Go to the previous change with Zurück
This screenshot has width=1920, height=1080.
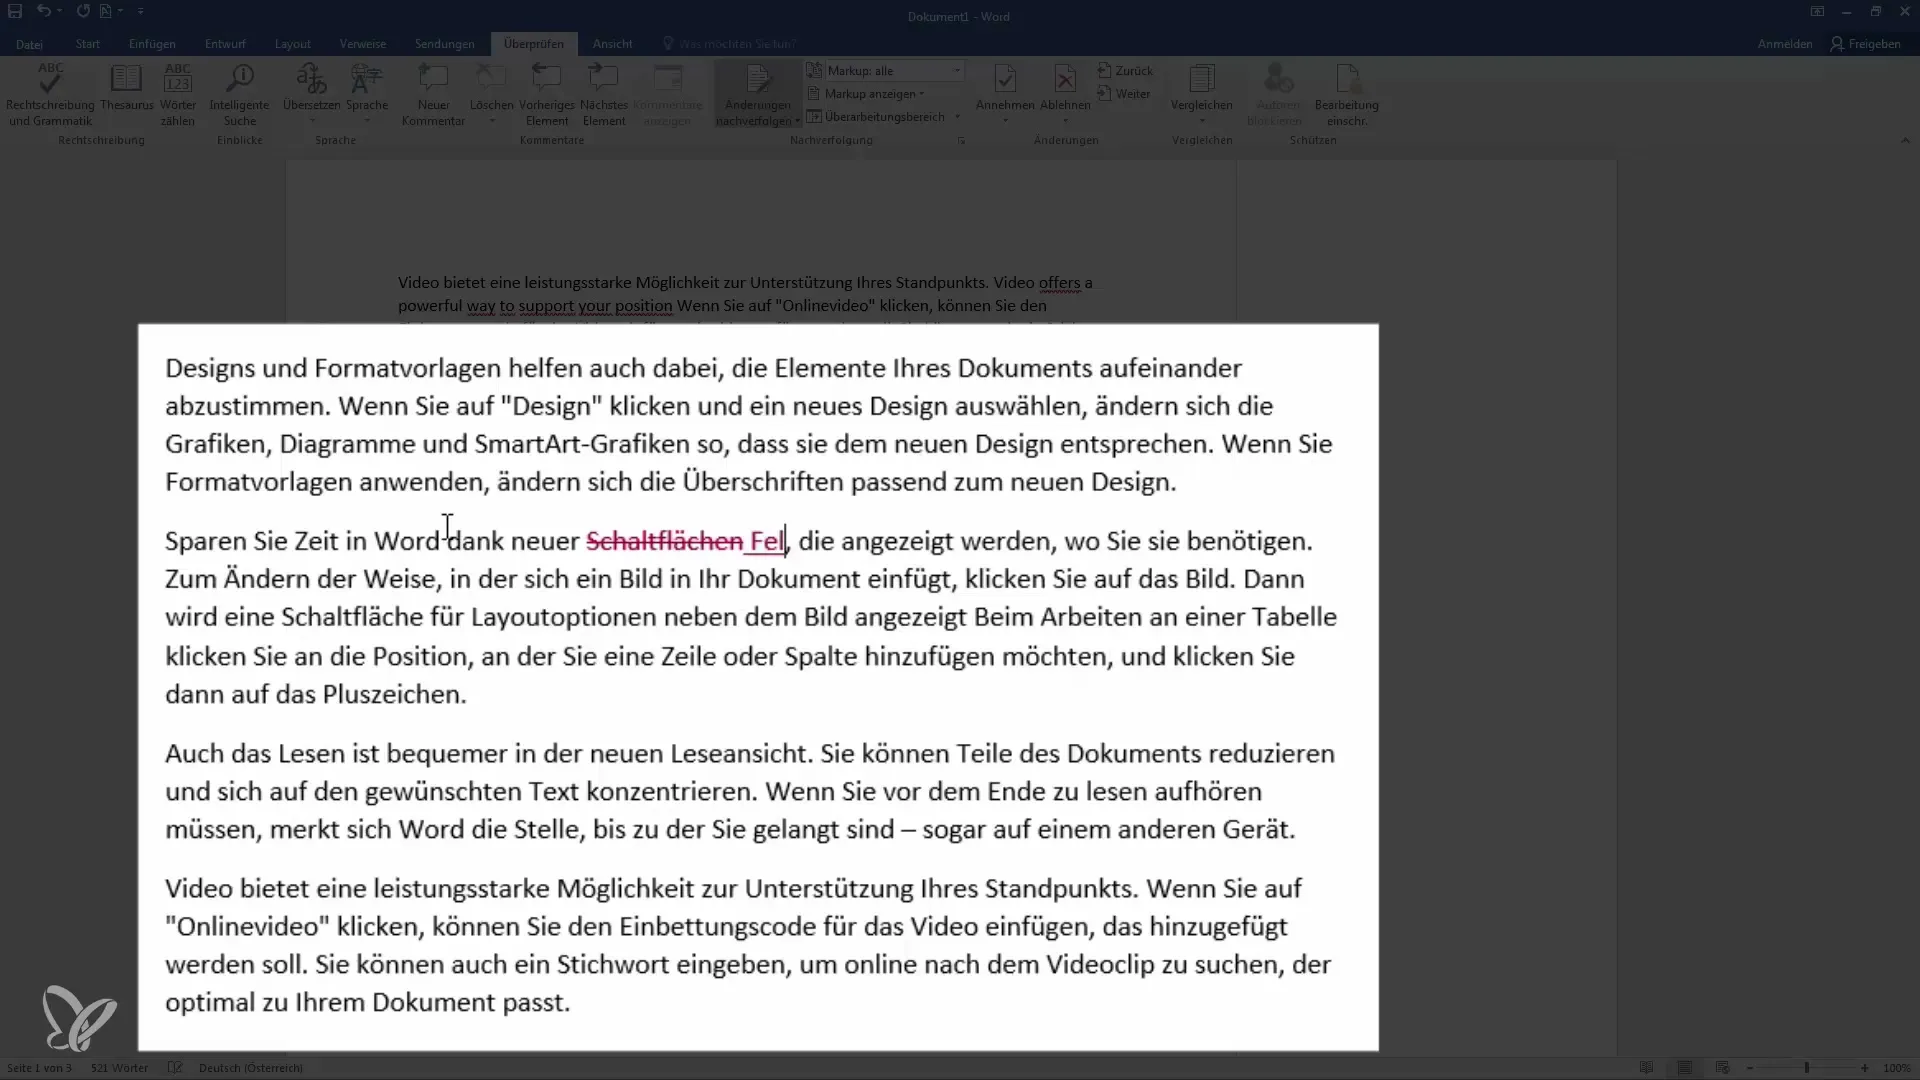(1125, 71)
